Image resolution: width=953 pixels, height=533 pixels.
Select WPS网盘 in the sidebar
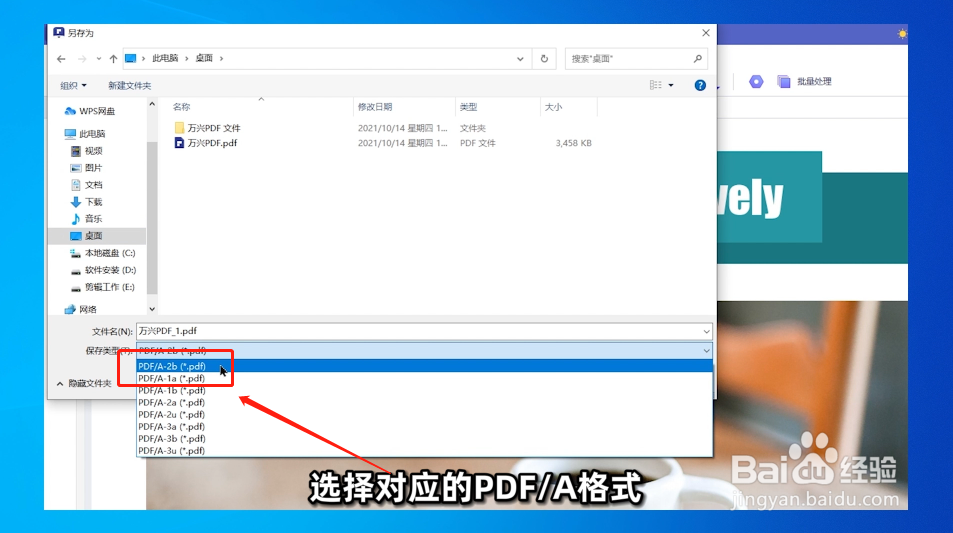coord(90,111)
